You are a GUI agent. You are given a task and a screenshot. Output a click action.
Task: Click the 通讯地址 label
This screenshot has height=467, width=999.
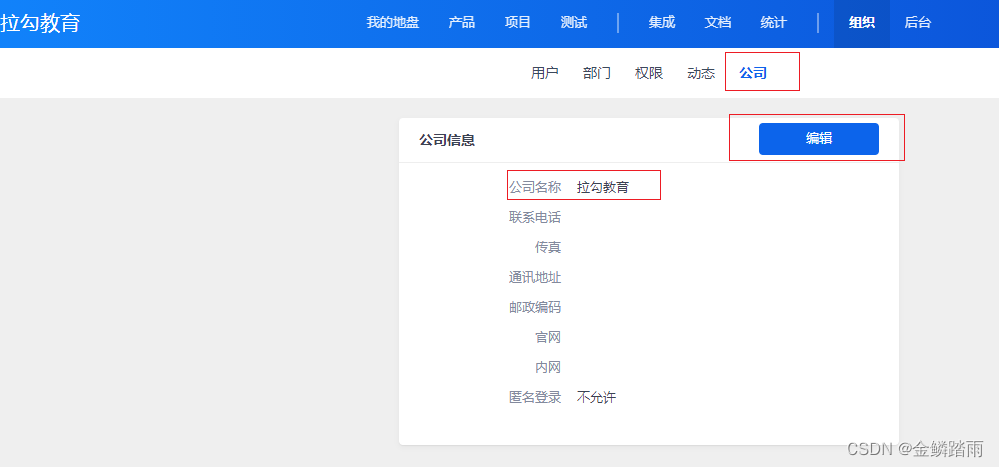coord(535,277)
